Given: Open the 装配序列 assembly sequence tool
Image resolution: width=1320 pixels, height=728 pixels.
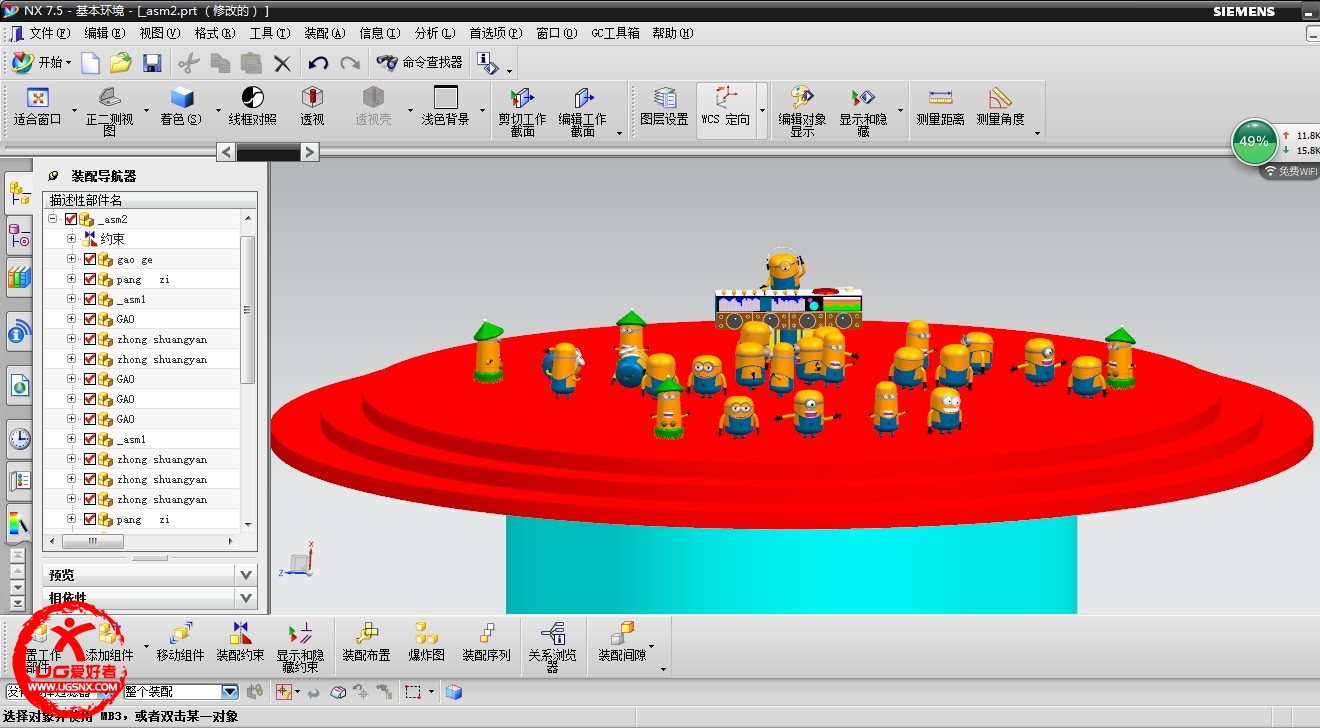Looking at the screenshot, I should click(x=486, y=642).
